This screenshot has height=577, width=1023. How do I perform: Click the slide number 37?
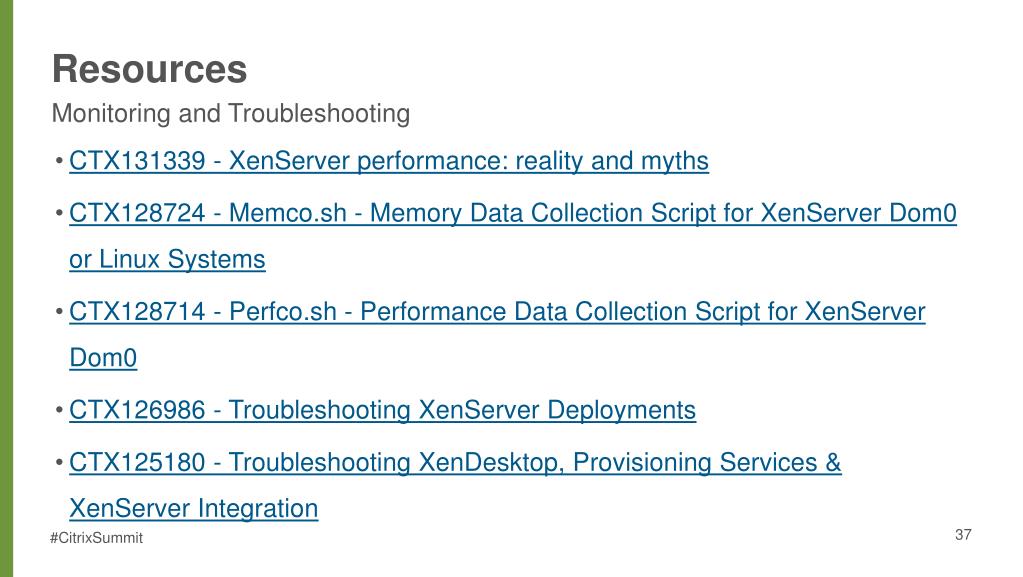(963, 535)
